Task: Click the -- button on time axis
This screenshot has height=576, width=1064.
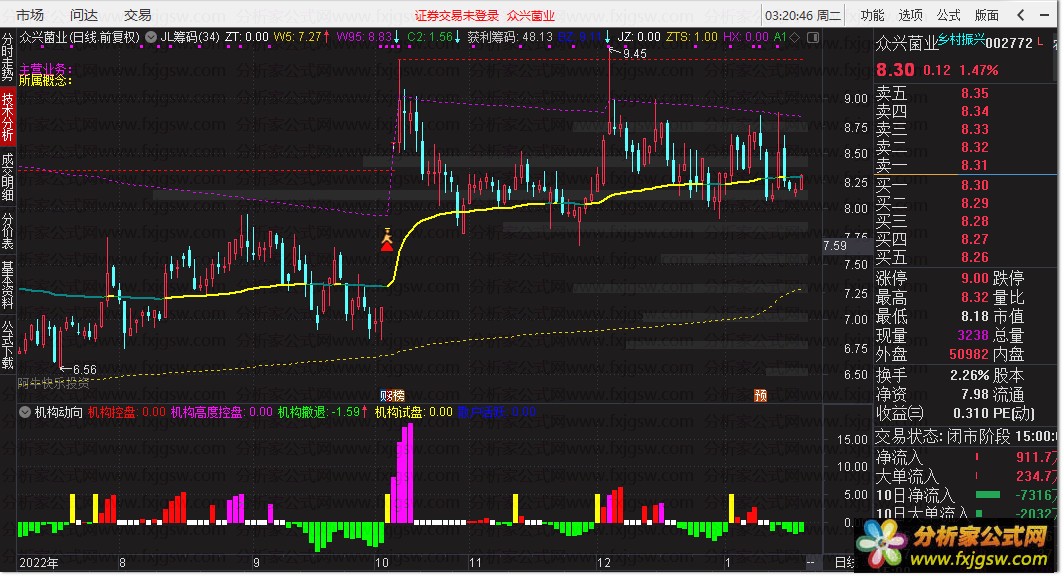Action: click(x=810, y=562)
